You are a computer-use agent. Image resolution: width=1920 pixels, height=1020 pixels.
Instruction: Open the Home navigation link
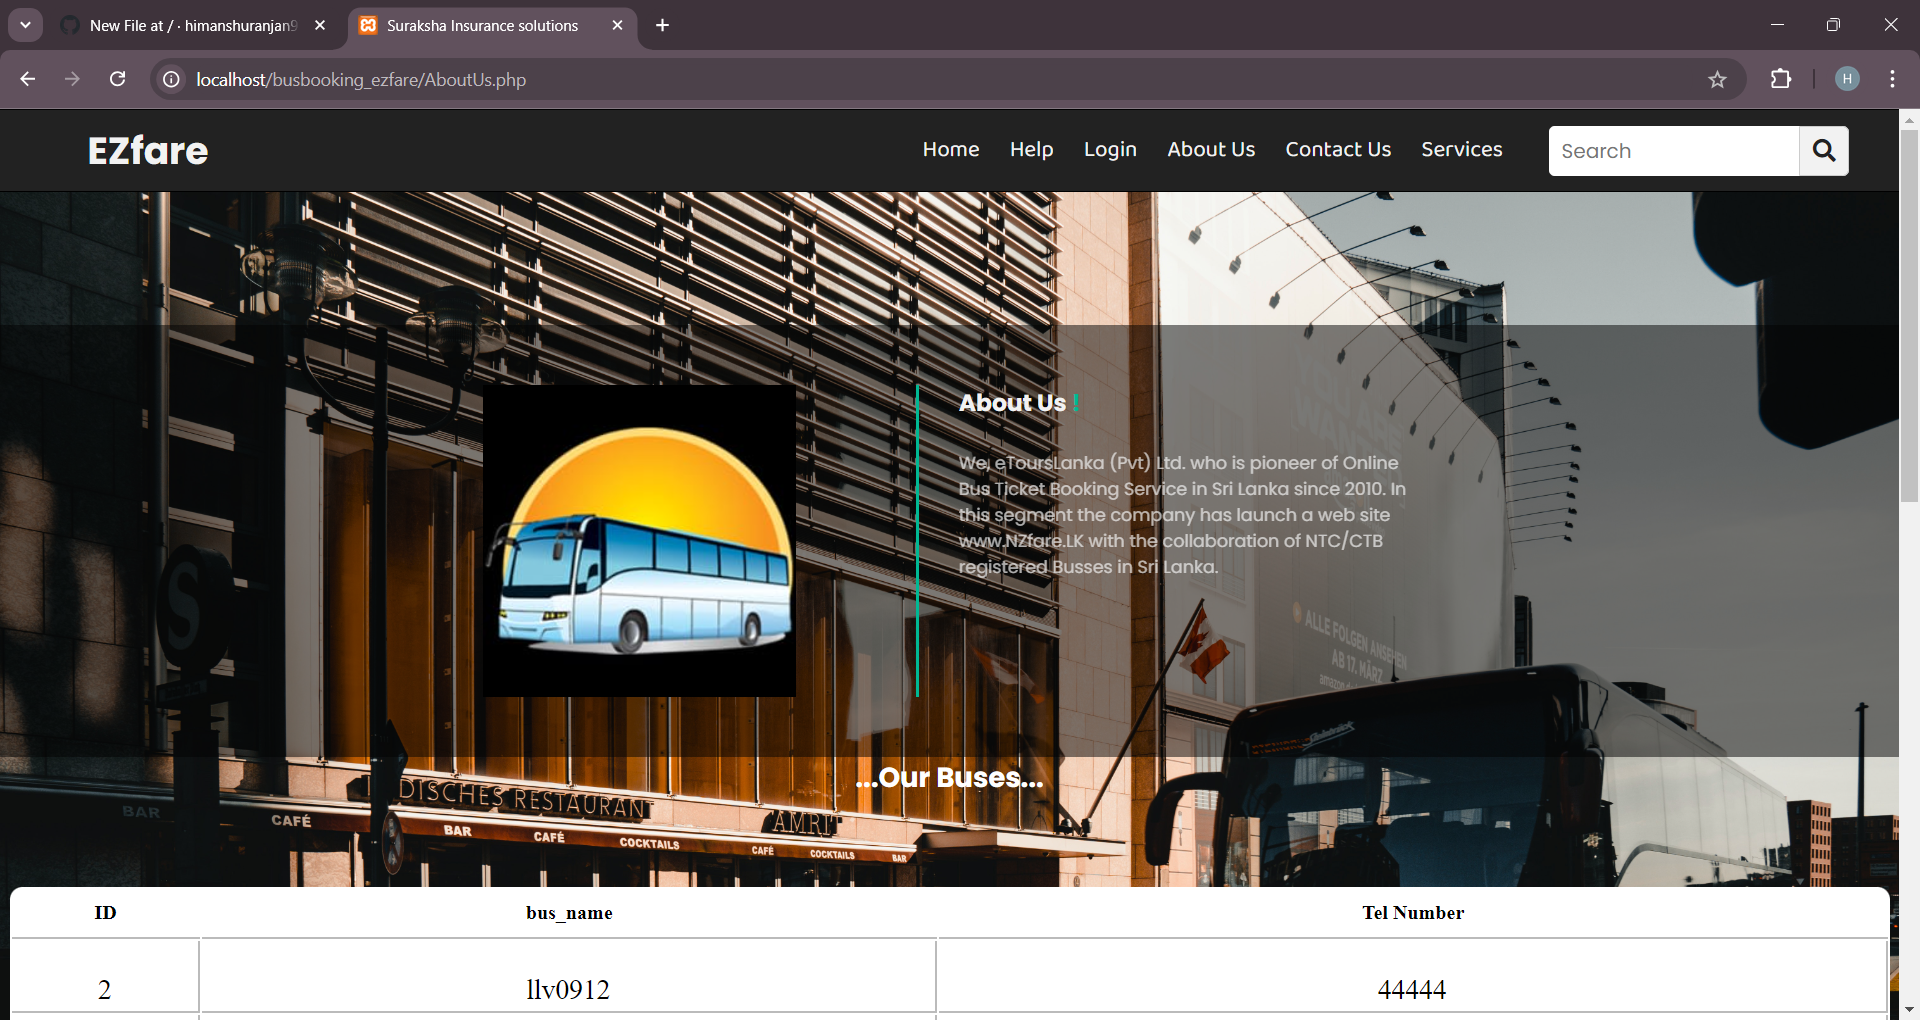point(950,149)
